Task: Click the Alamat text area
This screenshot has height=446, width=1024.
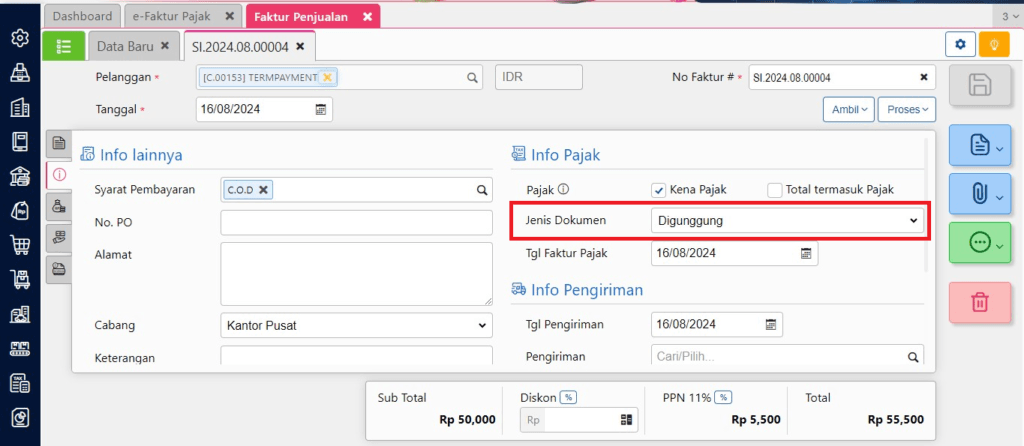Action: tap(357, 274)
